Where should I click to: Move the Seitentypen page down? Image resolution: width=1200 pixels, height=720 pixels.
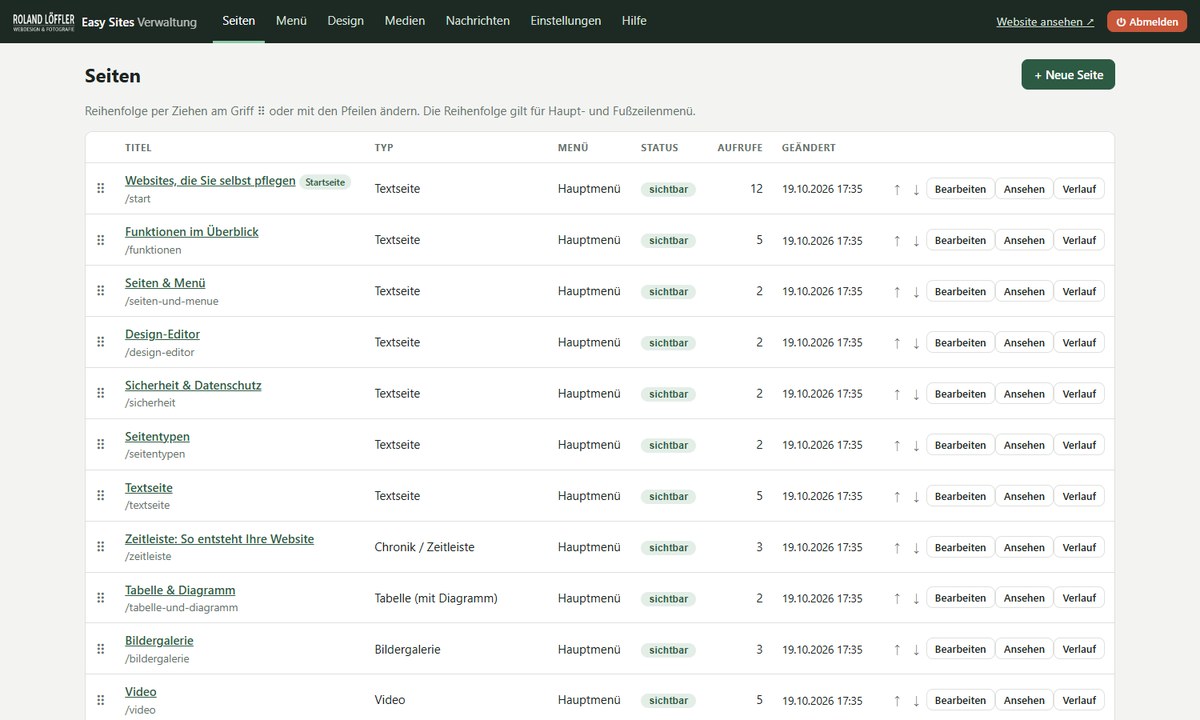point(916,445)
